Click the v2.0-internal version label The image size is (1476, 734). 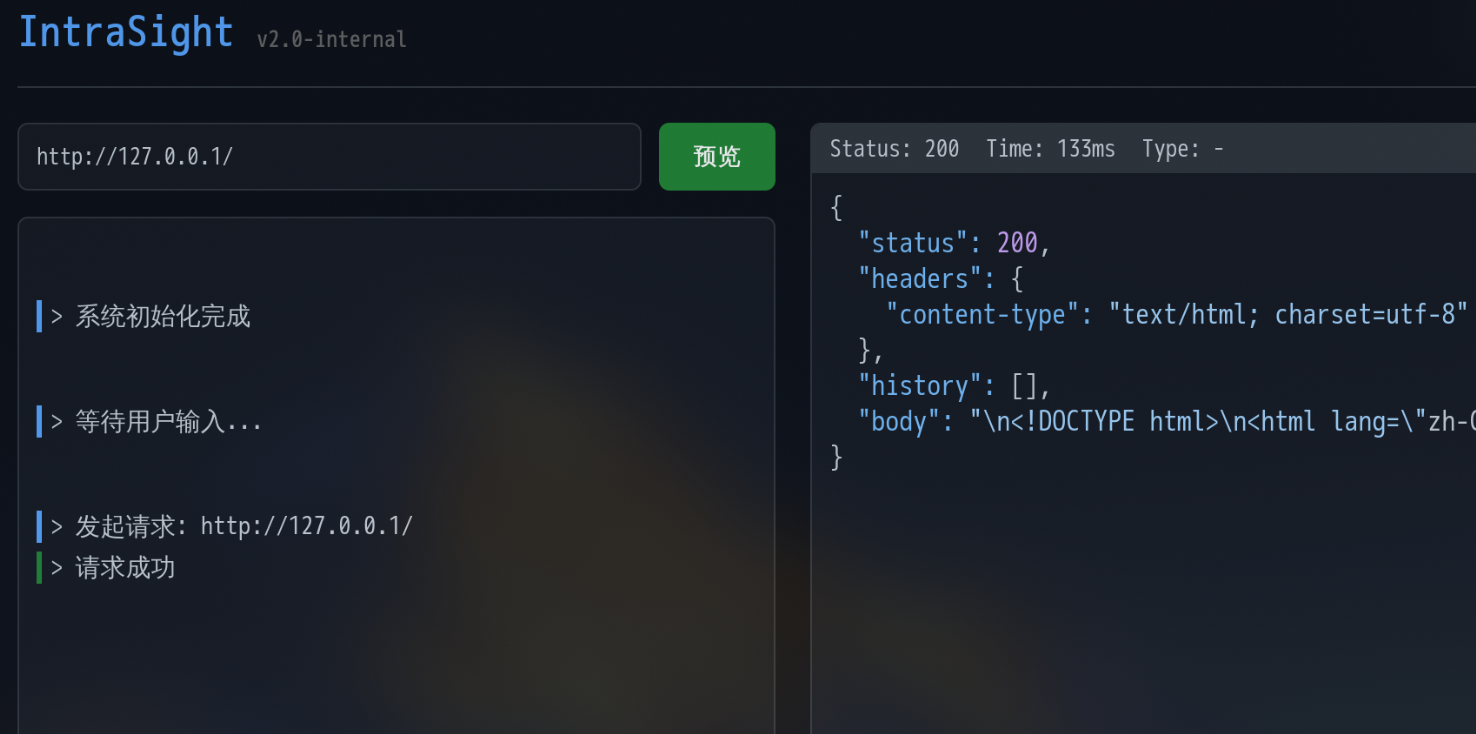(331, 40)
